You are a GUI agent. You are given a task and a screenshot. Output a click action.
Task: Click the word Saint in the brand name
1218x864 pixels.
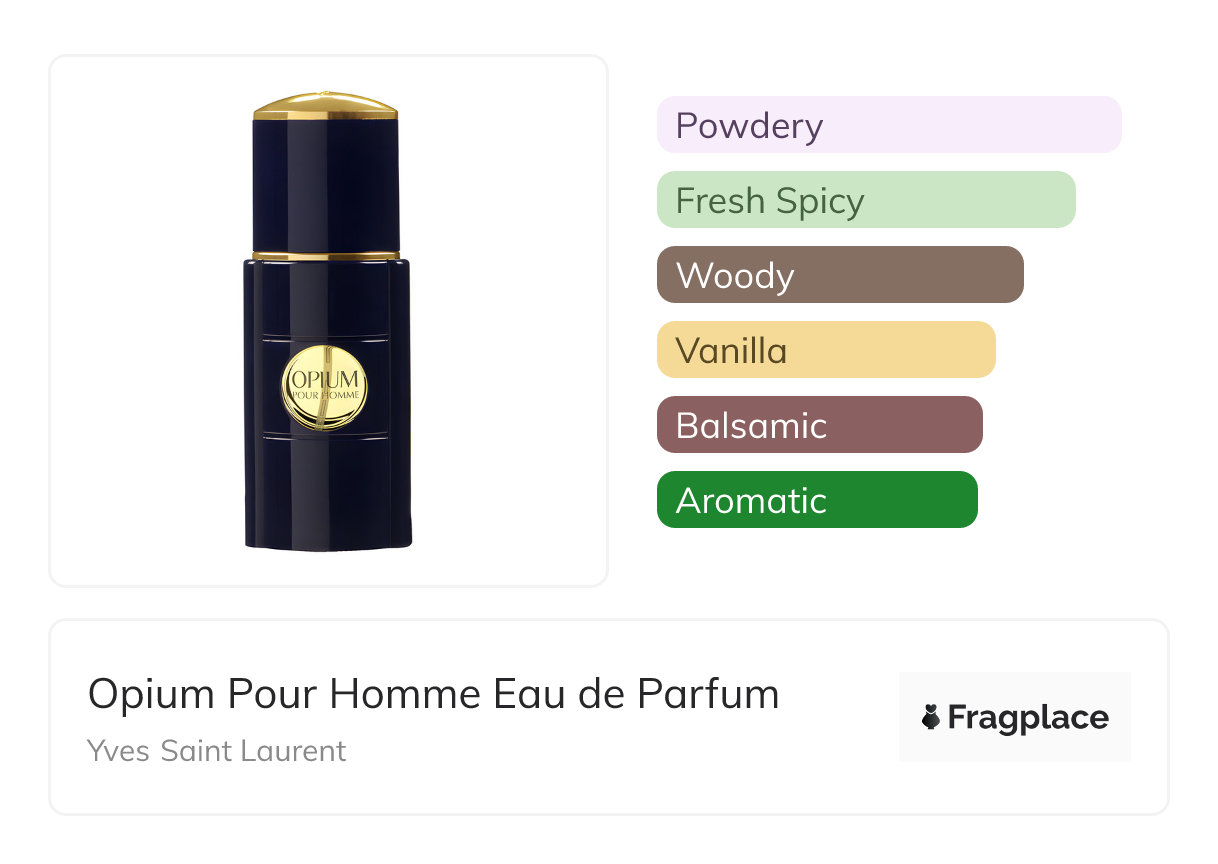coord(197,750)
